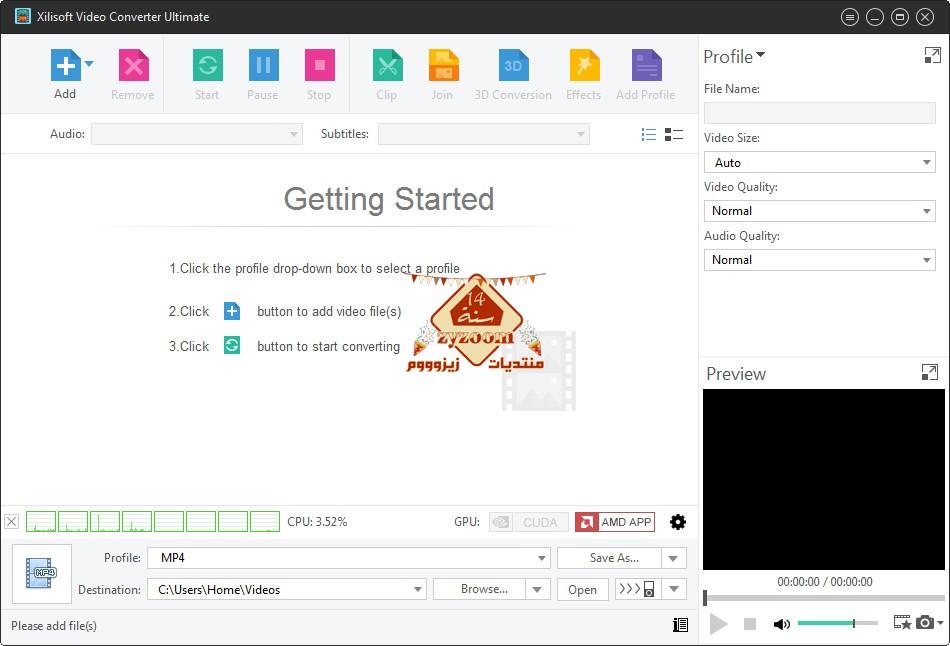950x646 pixels.
Task: Play the preview video
Action: click(x=718, y=624)
